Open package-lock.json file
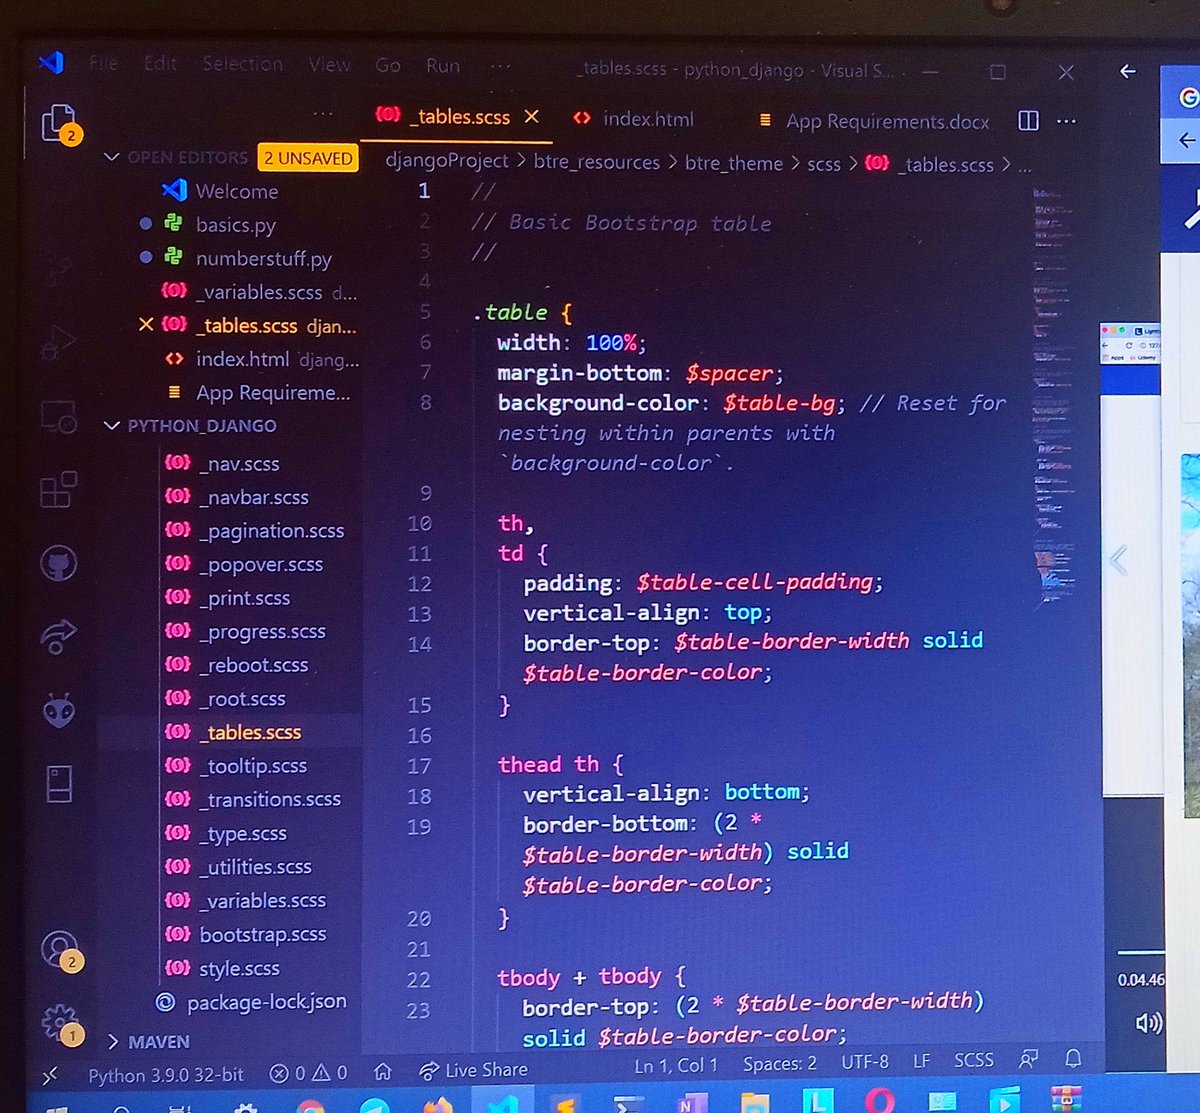The height and width of the screenshot is (1113, 1200). point(266,1001)
